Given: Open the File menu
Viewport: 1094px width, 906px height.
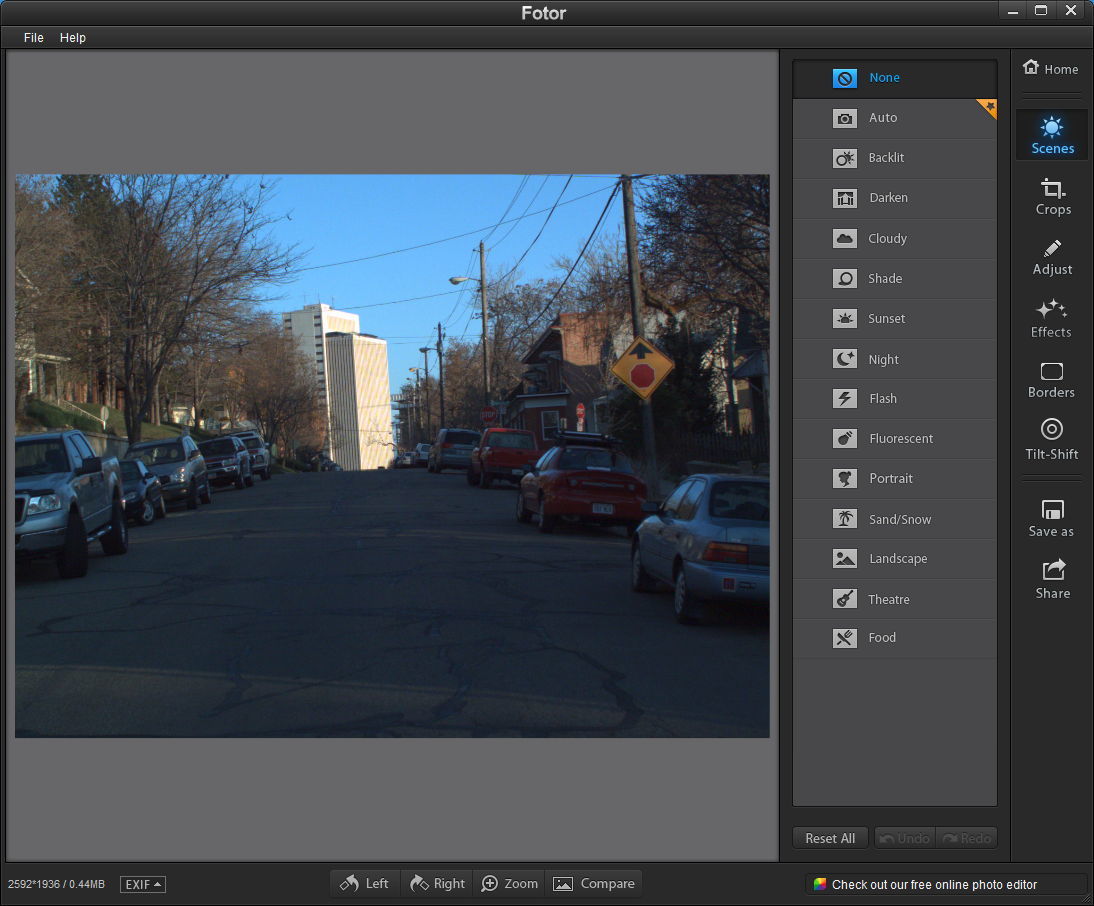Looking at the screenshot, I should [33, 38].
